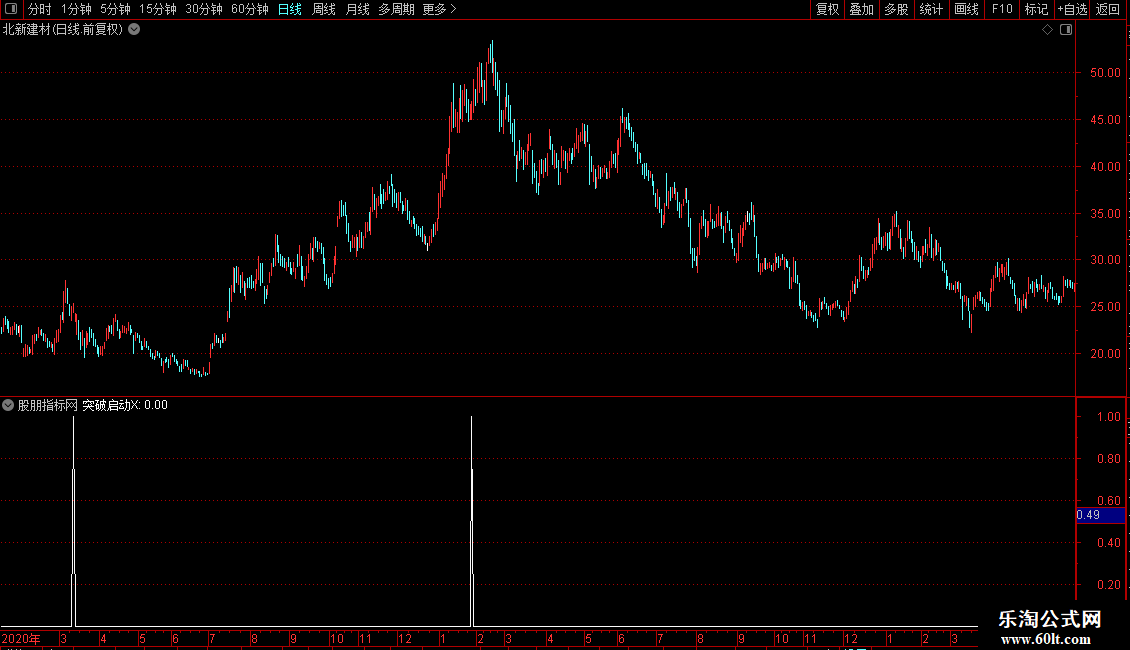Select the 15分钟 period tab
Image resolution: width=1130 pixels, height=650 pixels.
(158, 9)
